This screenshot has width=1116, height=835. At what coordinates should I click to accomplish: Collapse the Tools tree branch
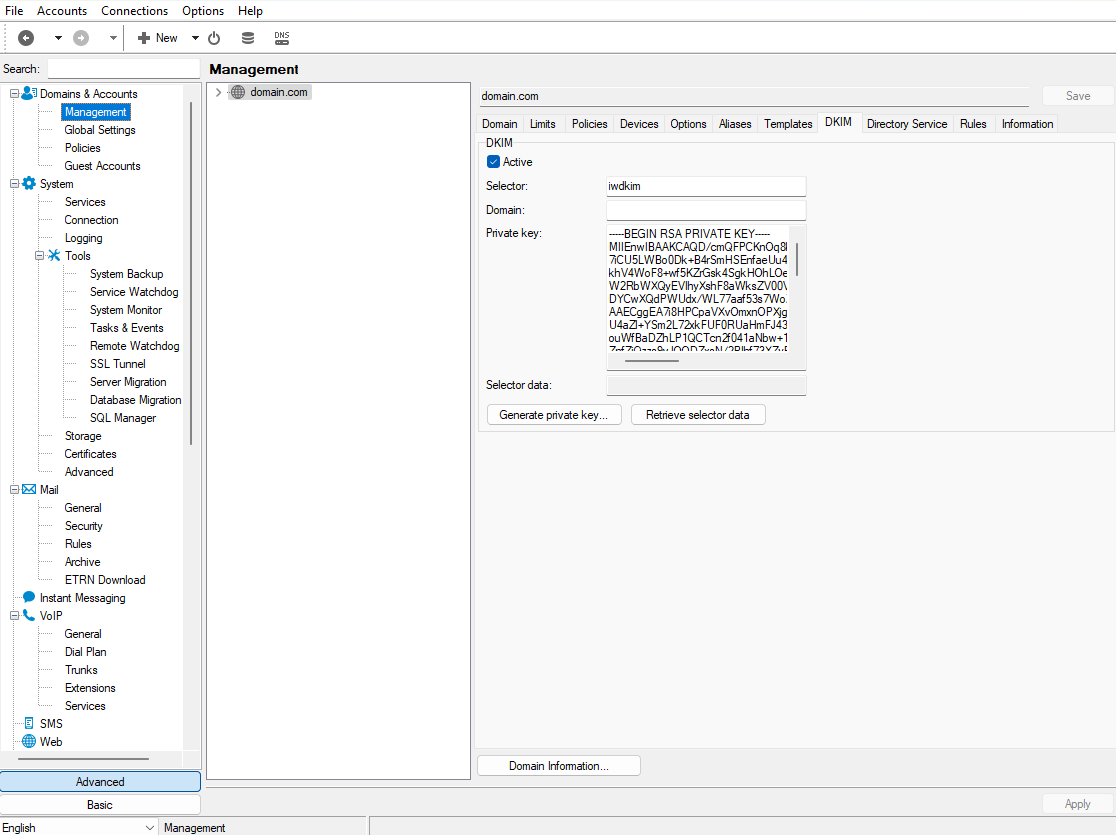[x=40, y=256]
